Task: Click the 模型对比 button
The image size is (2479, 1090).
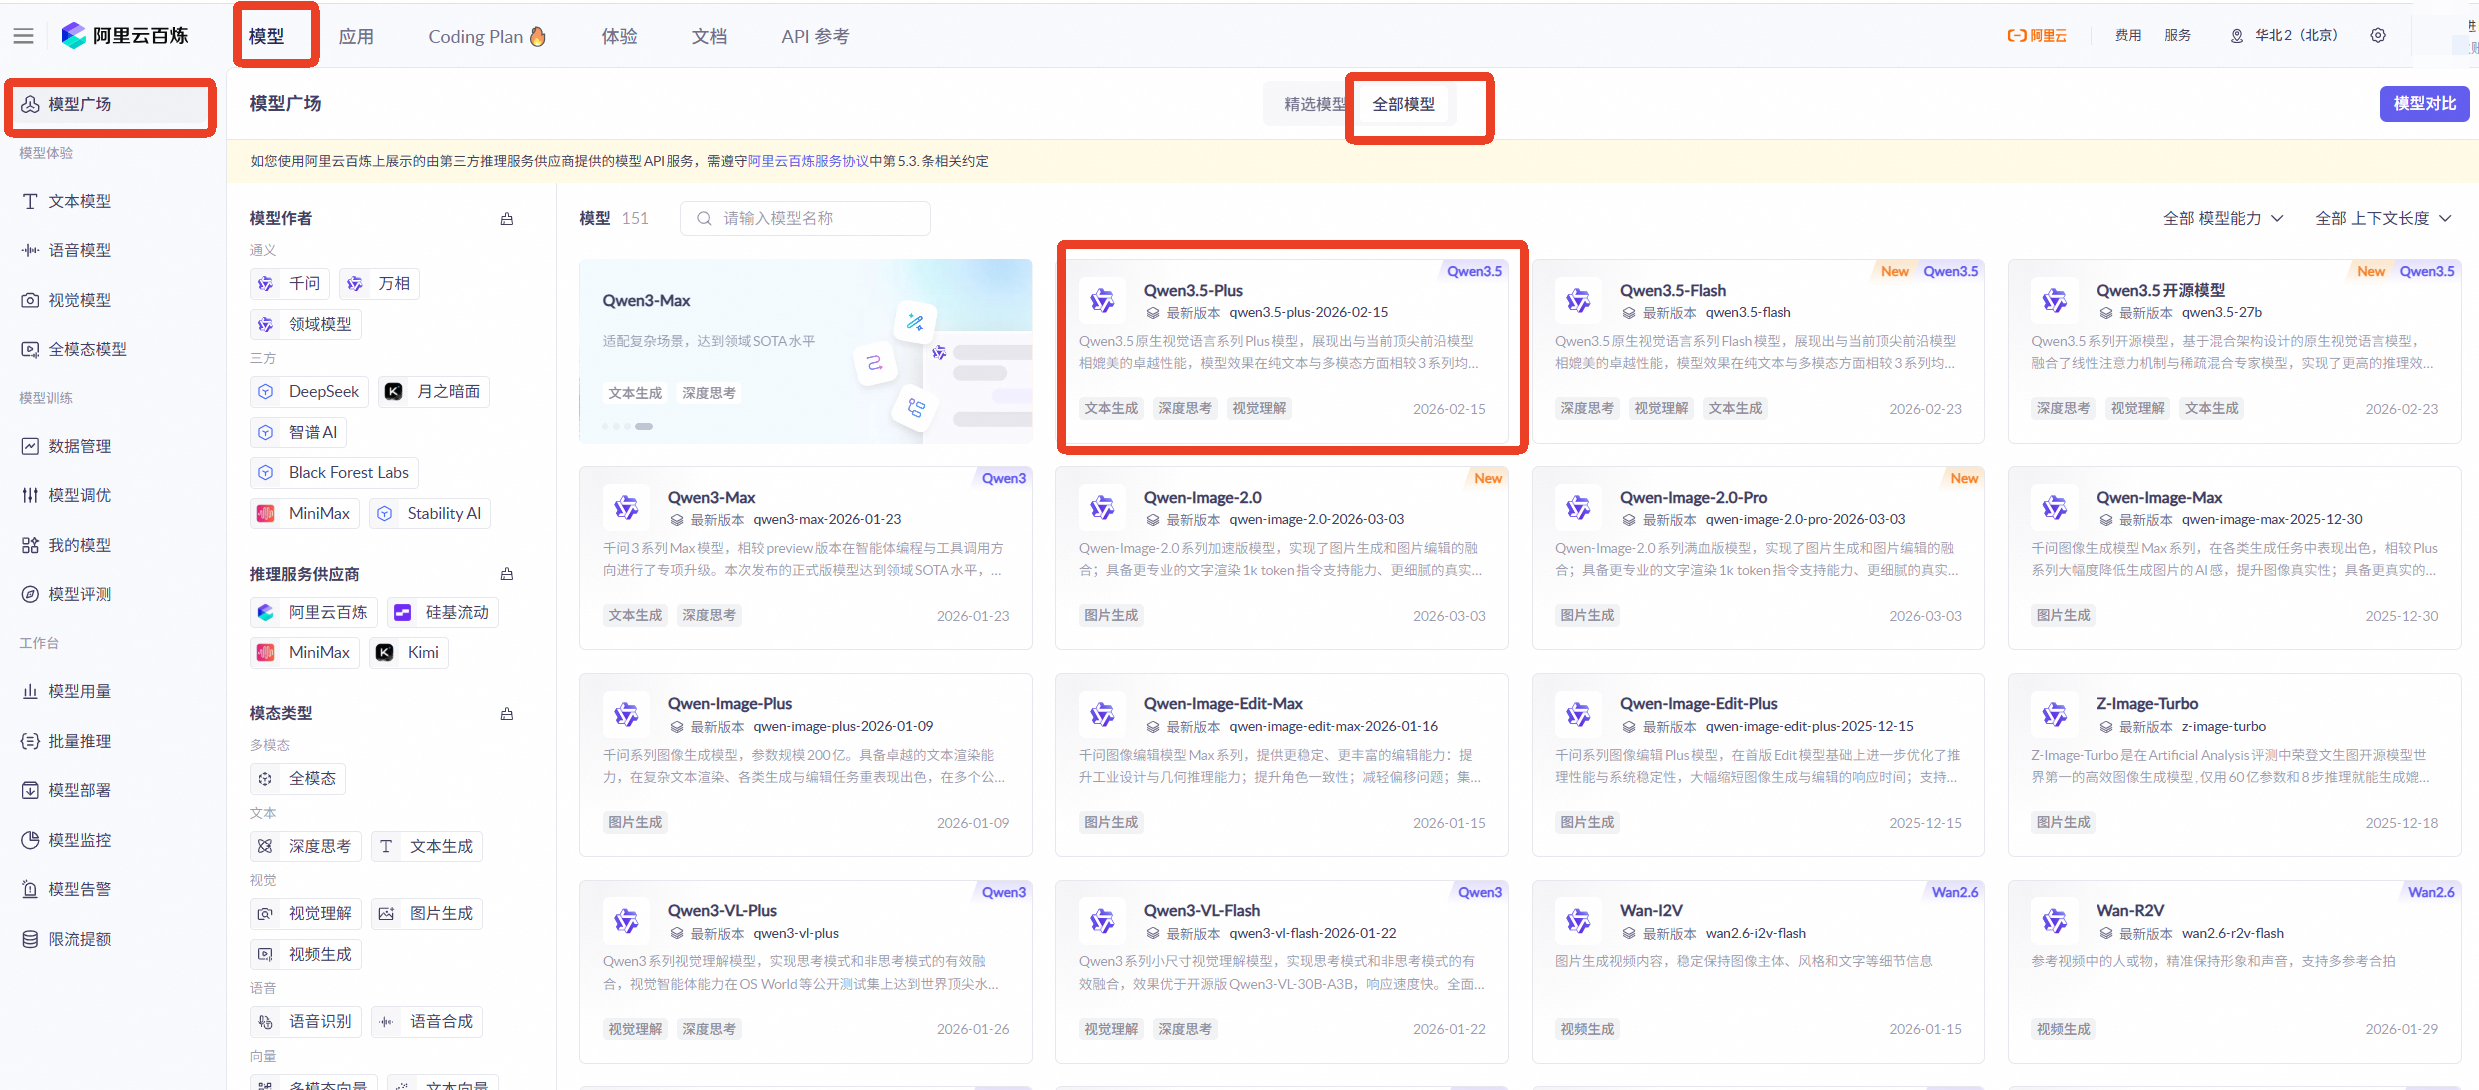Action: pyautogui.click(x=2423, y=104)
